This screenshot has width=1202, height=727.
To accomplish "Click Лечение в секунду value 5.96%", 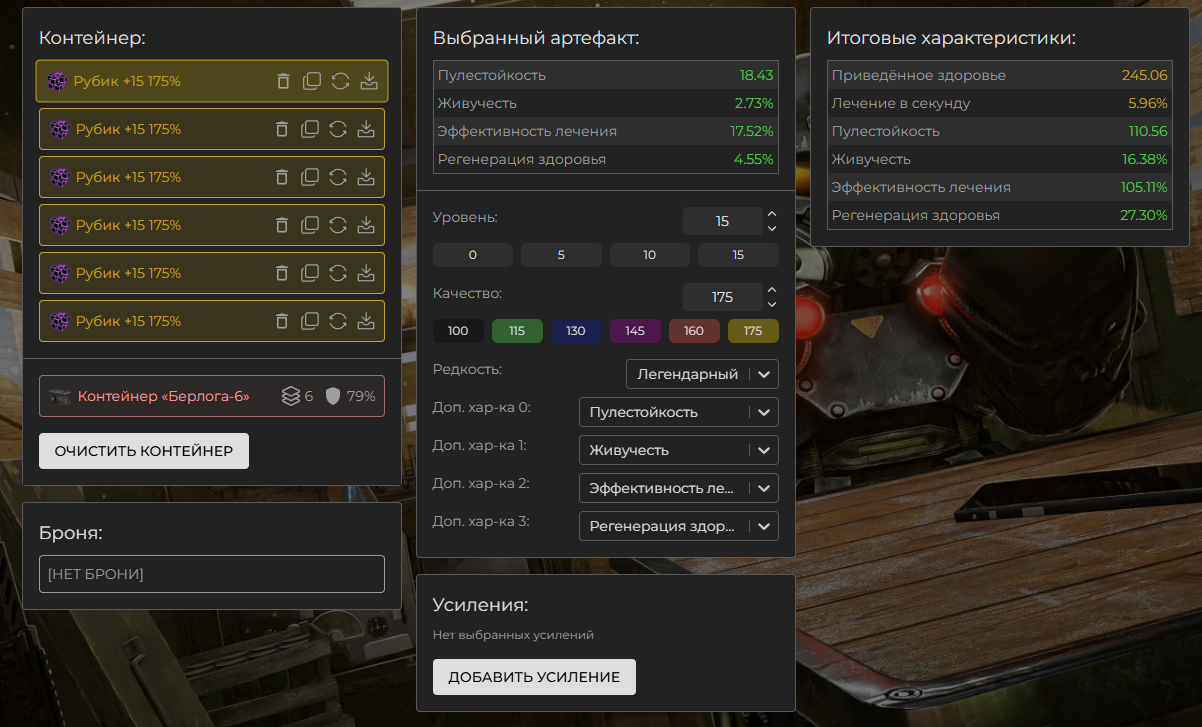I will (x=1148, y=103).
